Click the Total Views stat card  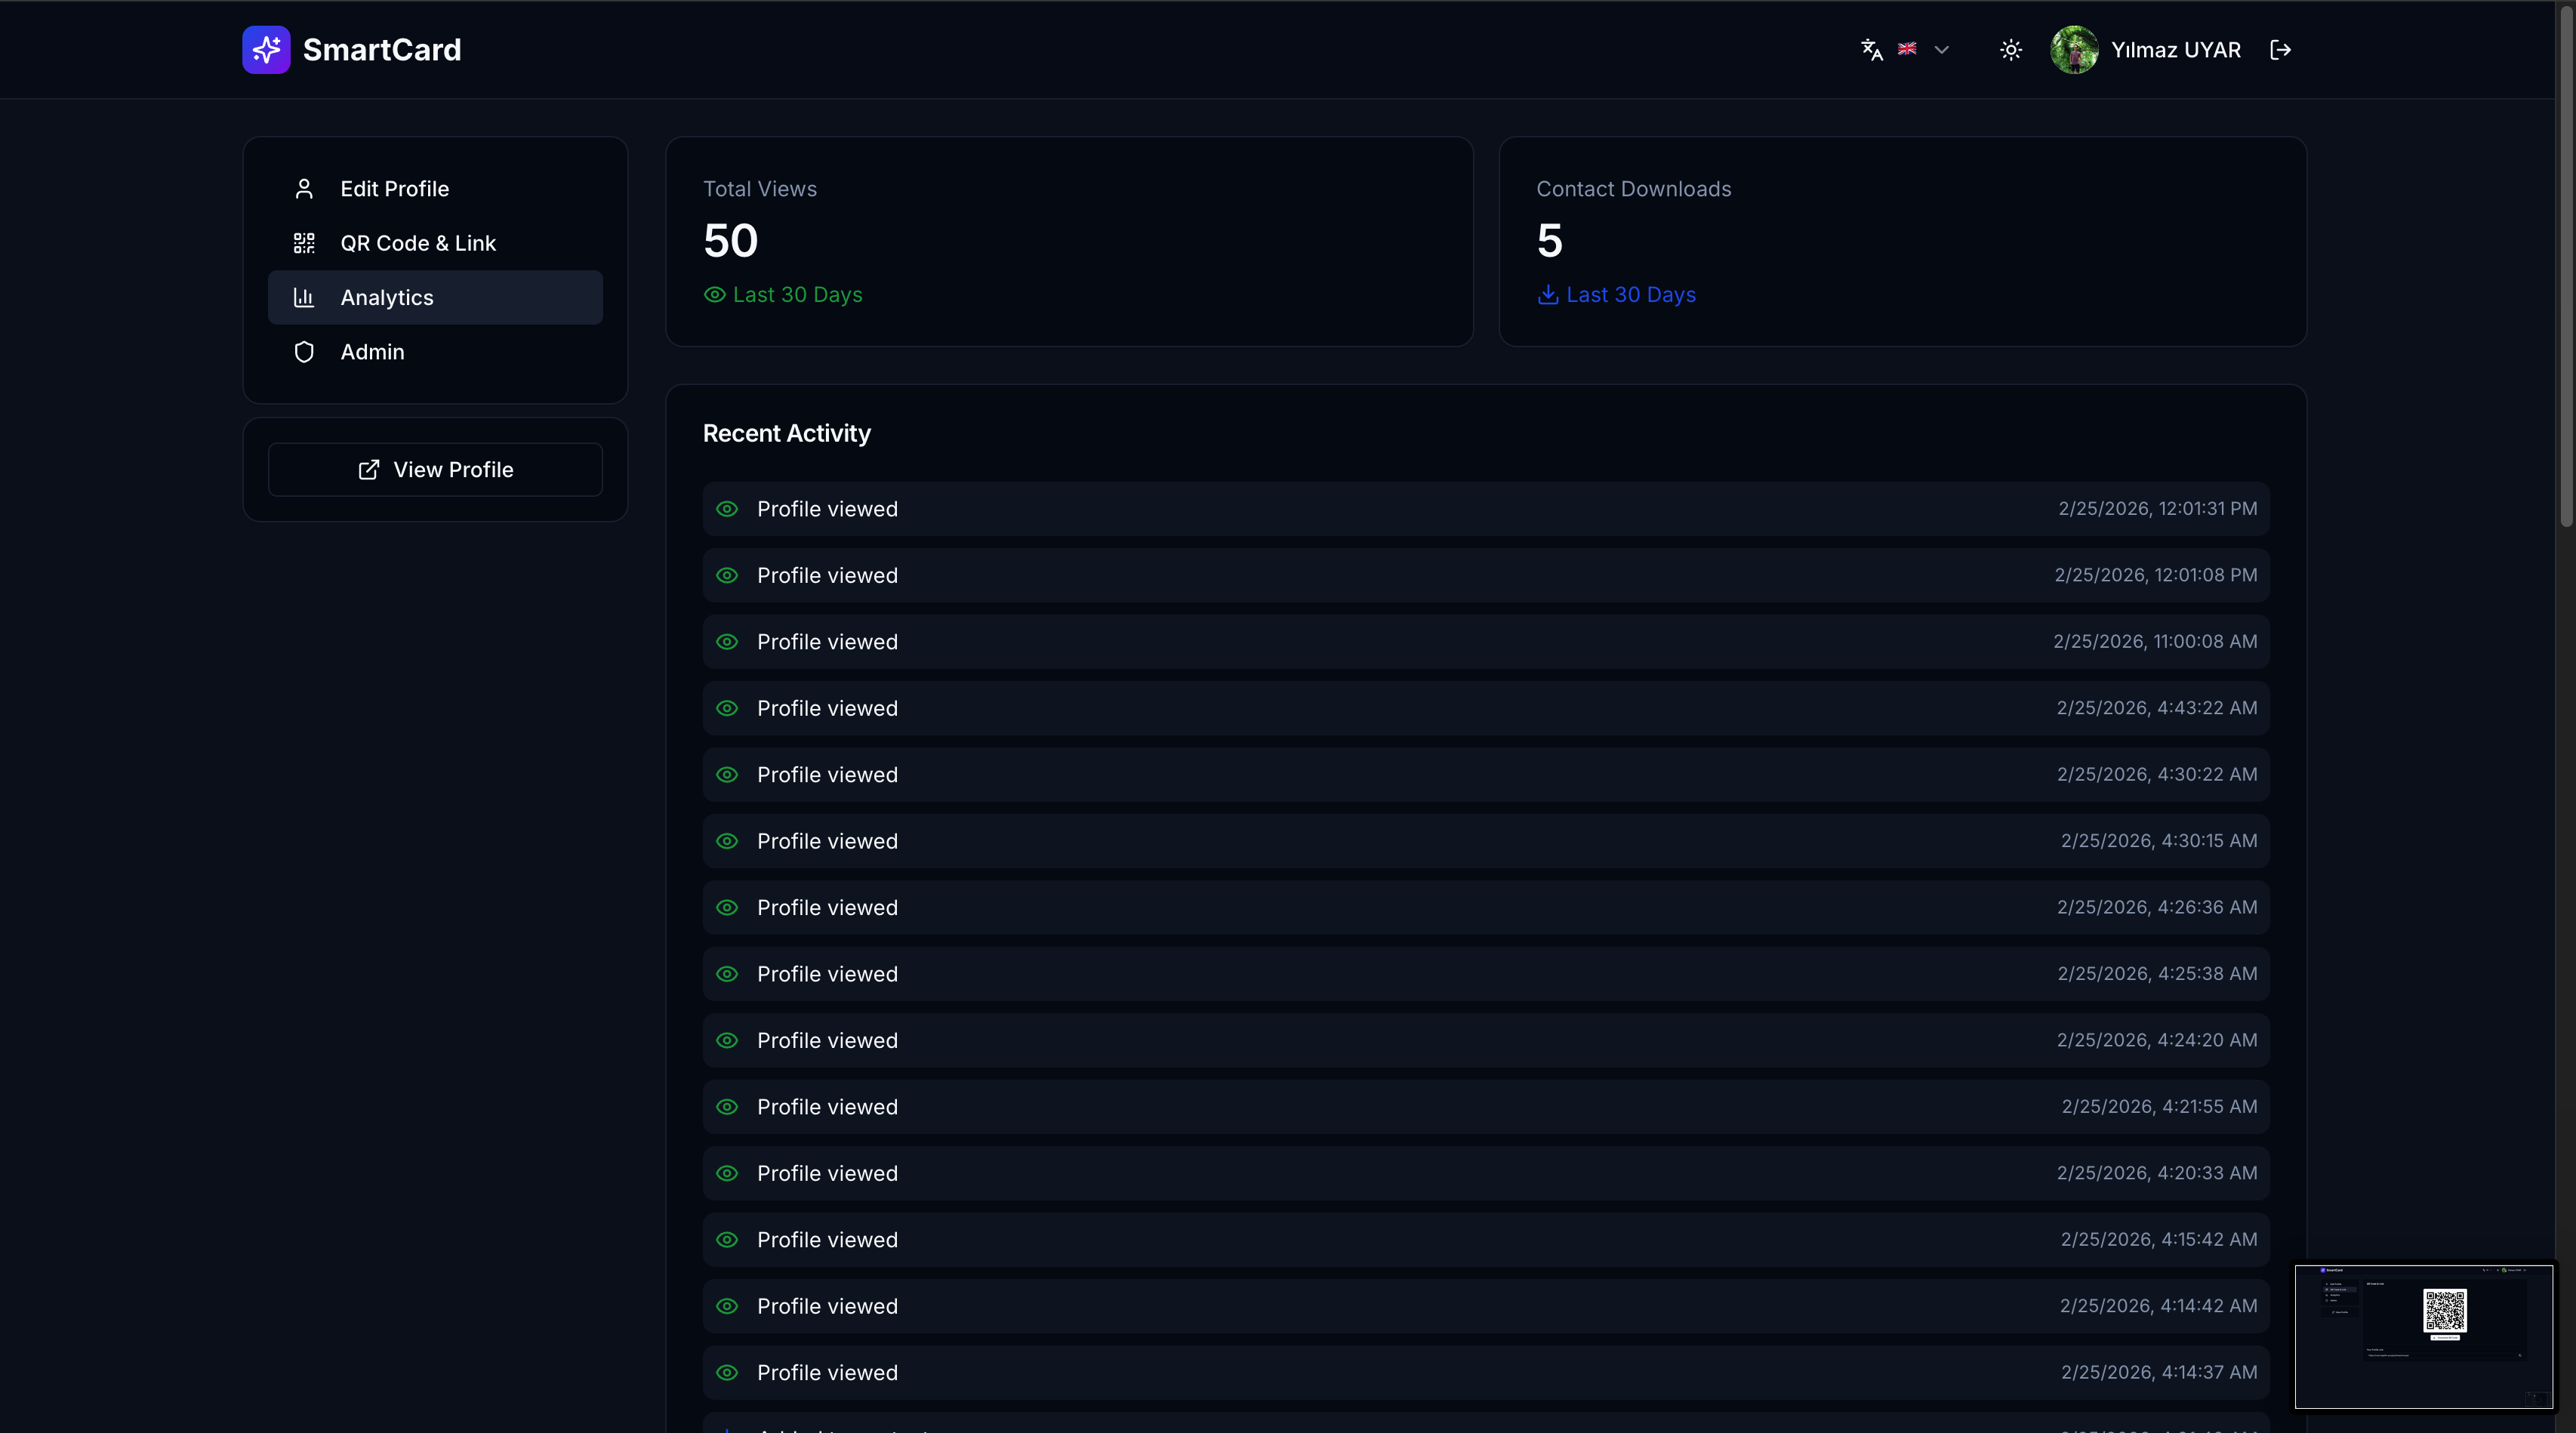coord(1068,242)
